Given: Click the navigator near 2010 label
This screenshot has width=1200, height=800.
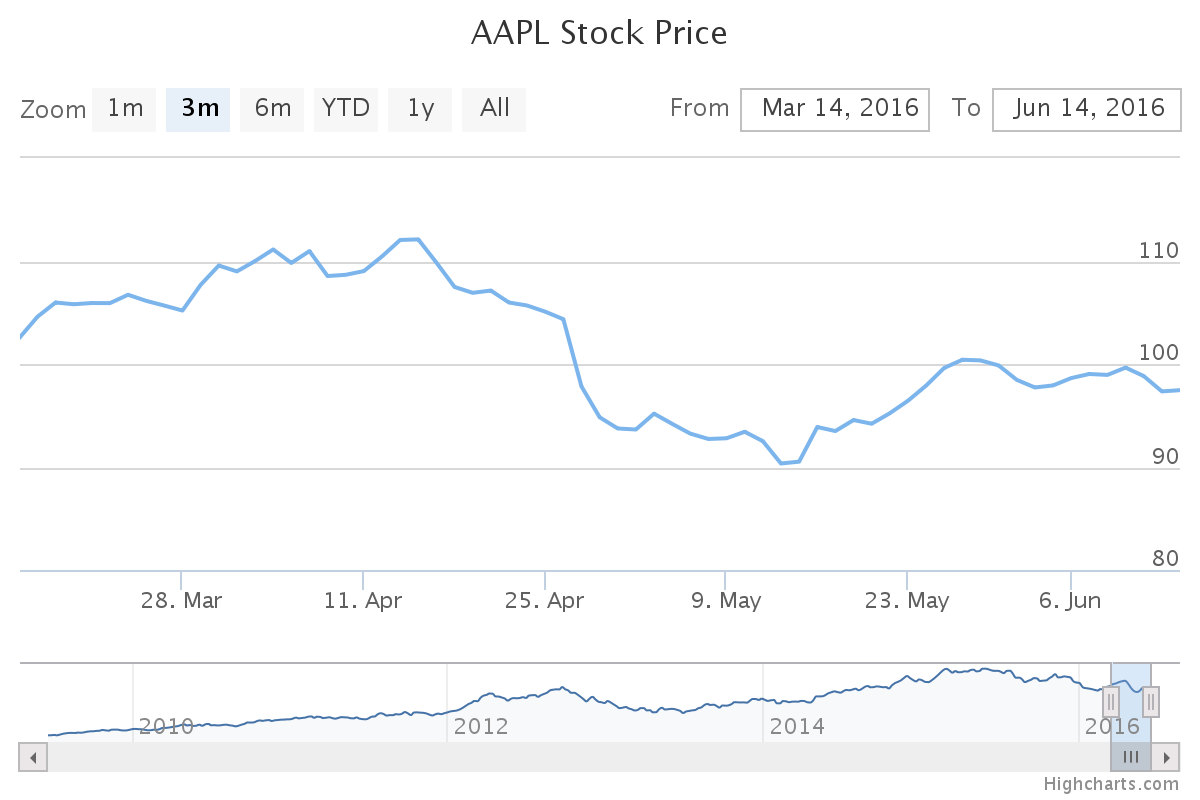Looking at the screenshot, I should pos(166,725).
